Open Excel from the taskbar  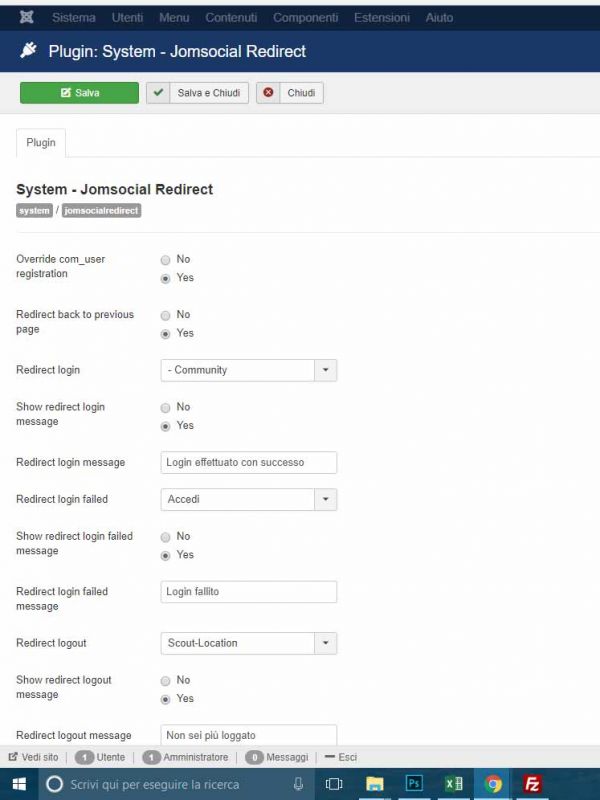point(454,784)
